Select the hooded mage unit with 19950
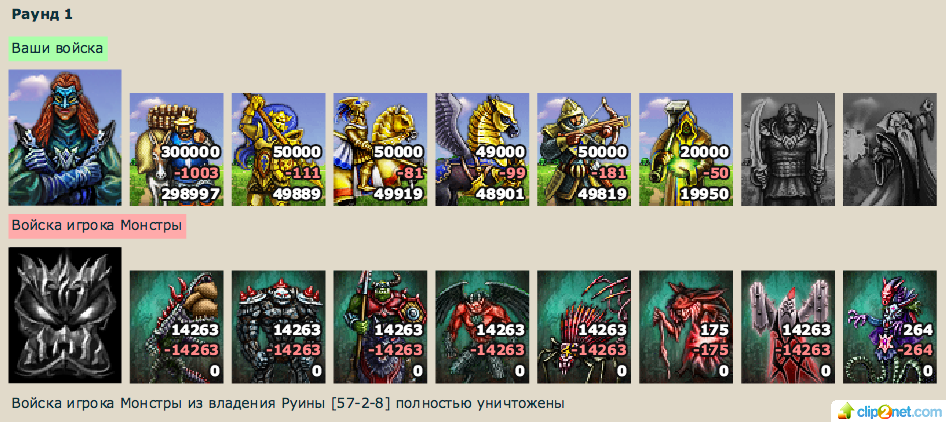946x422 pixels. 686,149
